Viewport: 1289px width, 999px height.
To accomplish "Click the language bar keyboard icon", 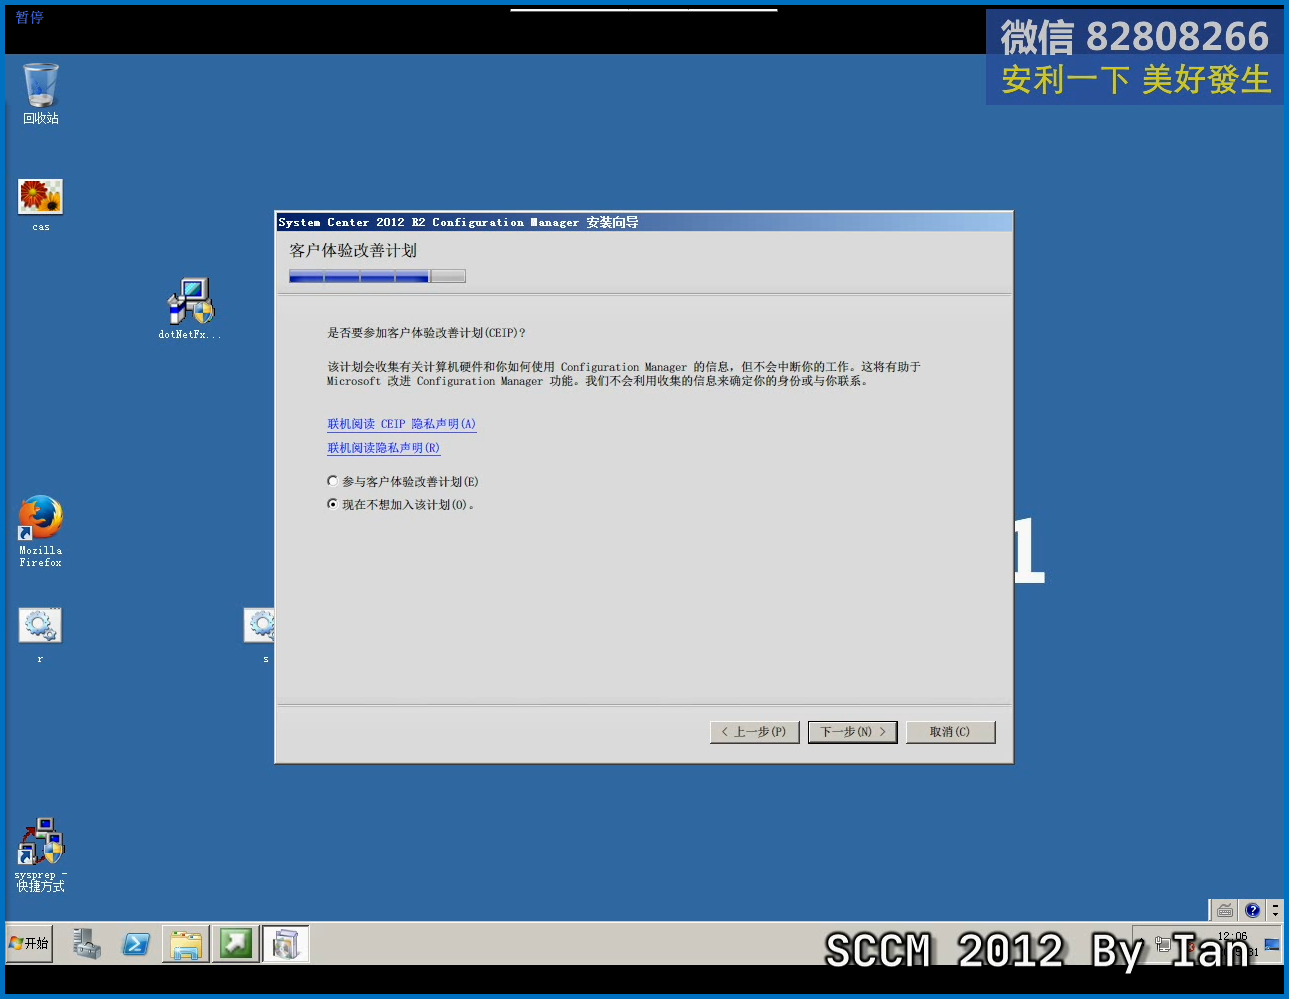I will [x=1225, y=910].
